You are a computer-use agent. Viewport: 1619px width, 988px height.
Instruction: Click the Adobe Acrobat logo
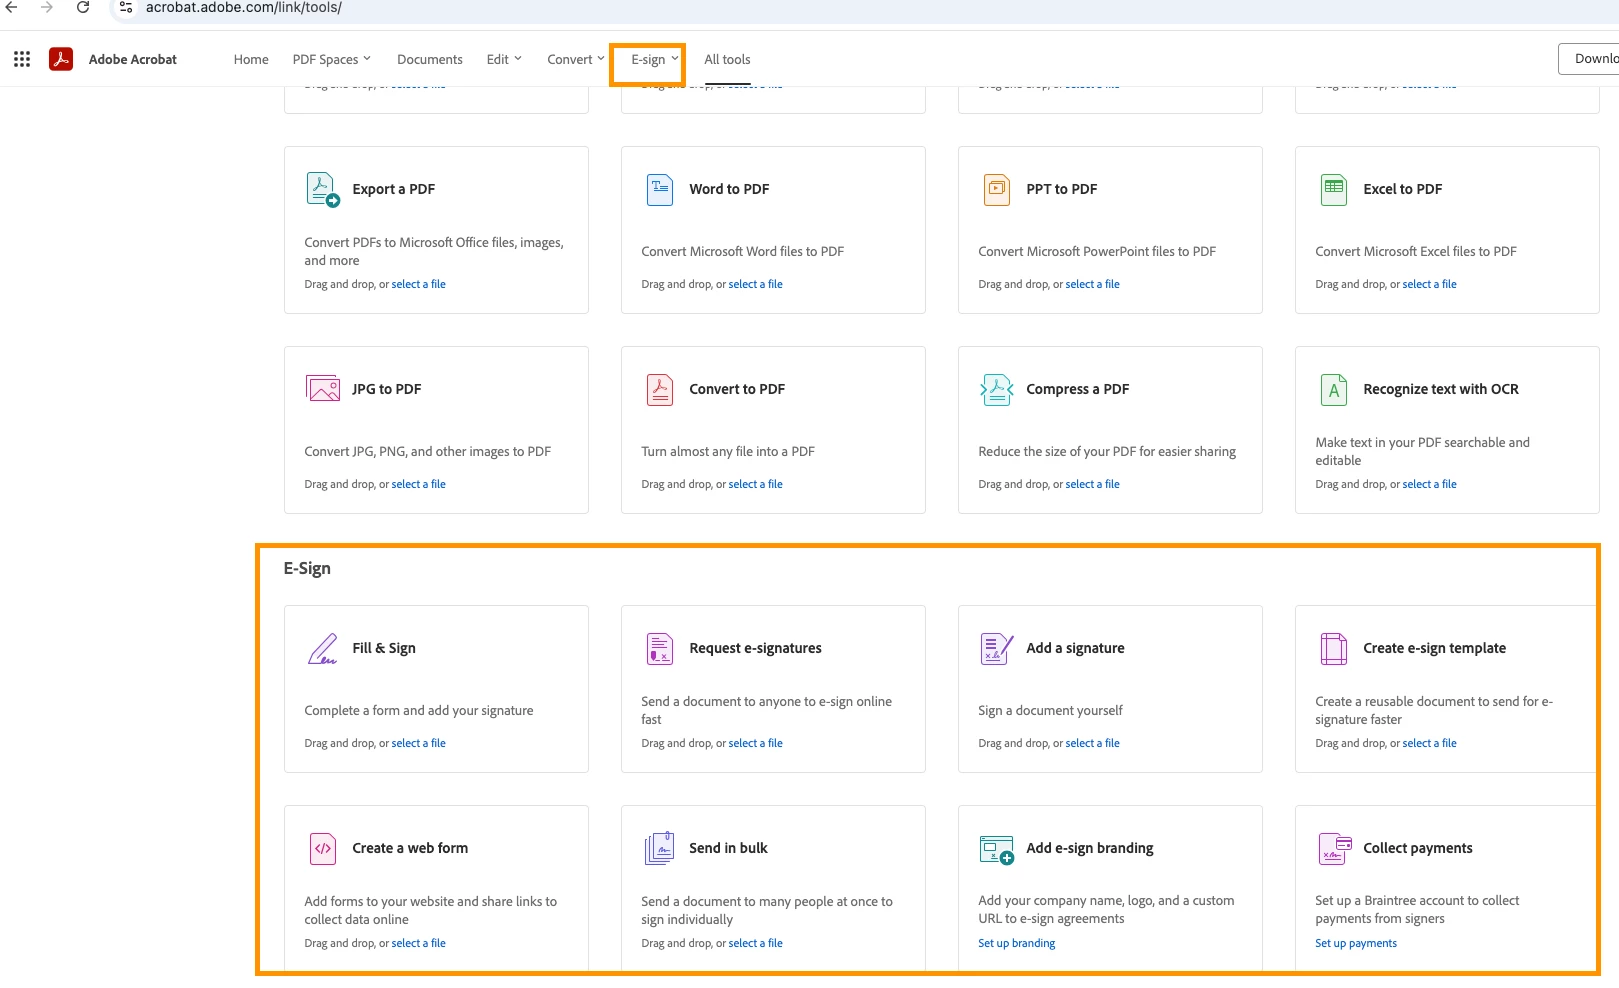[x=61, y=59]
